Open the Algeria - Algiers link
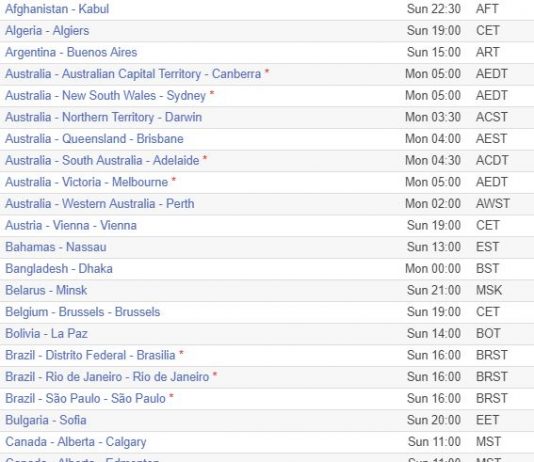Image resolution: width=534 pixels, height=462 pixels. pos(47,31)
